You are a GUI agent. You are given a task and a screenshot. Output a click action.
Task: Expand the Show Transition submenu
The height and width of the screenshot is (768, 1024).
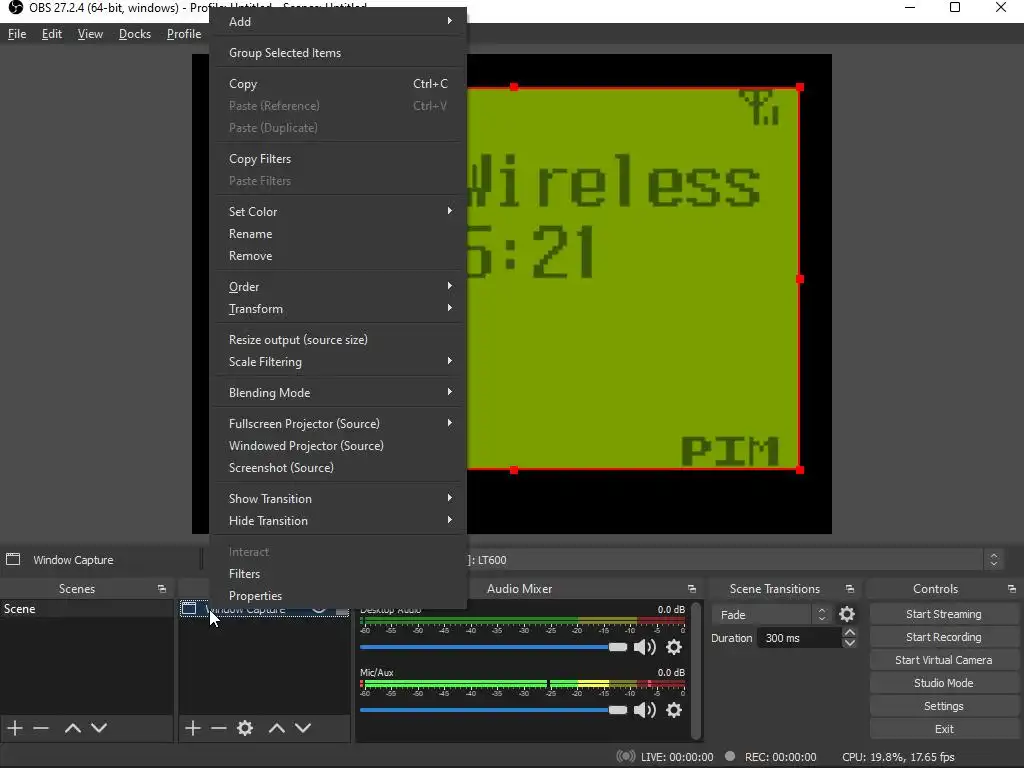(340, 499)
